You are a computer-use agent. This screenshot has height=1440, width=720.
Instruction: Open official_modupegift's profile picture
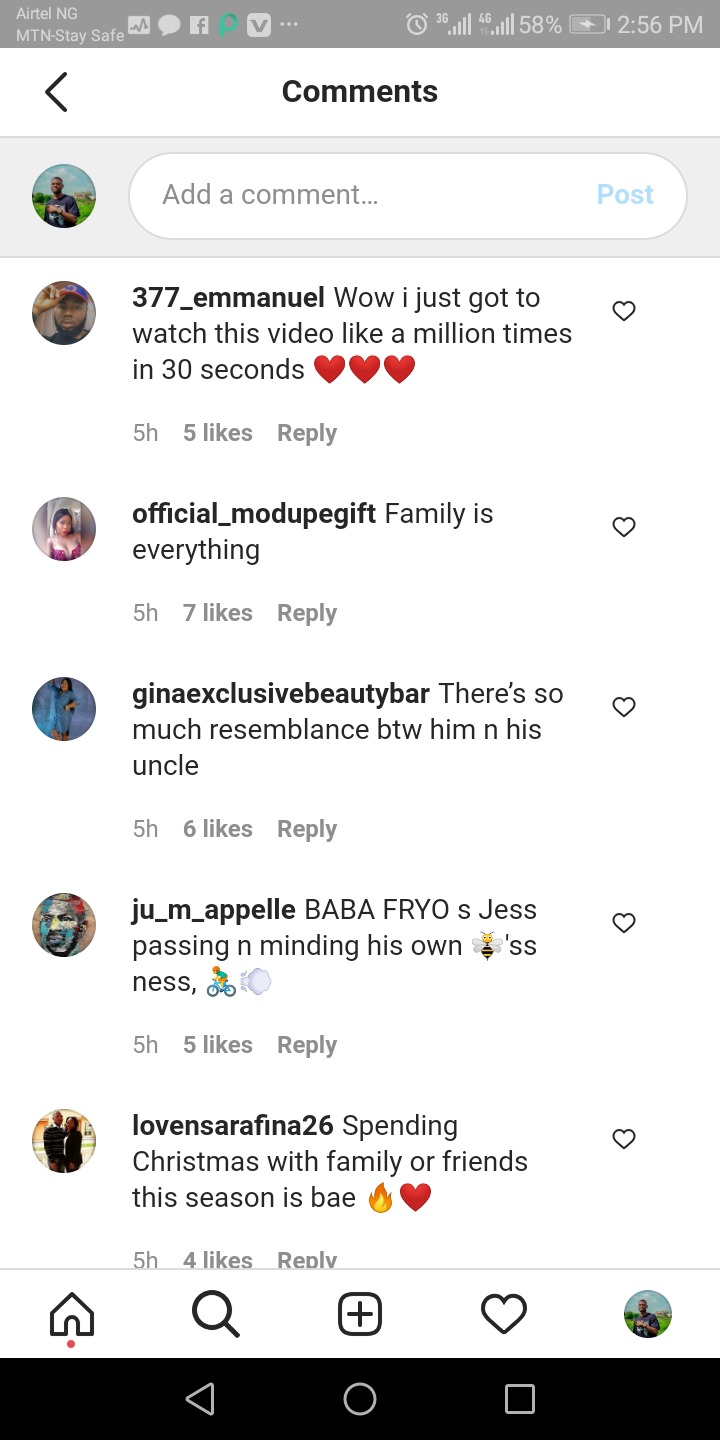click(x=64, y=529)
